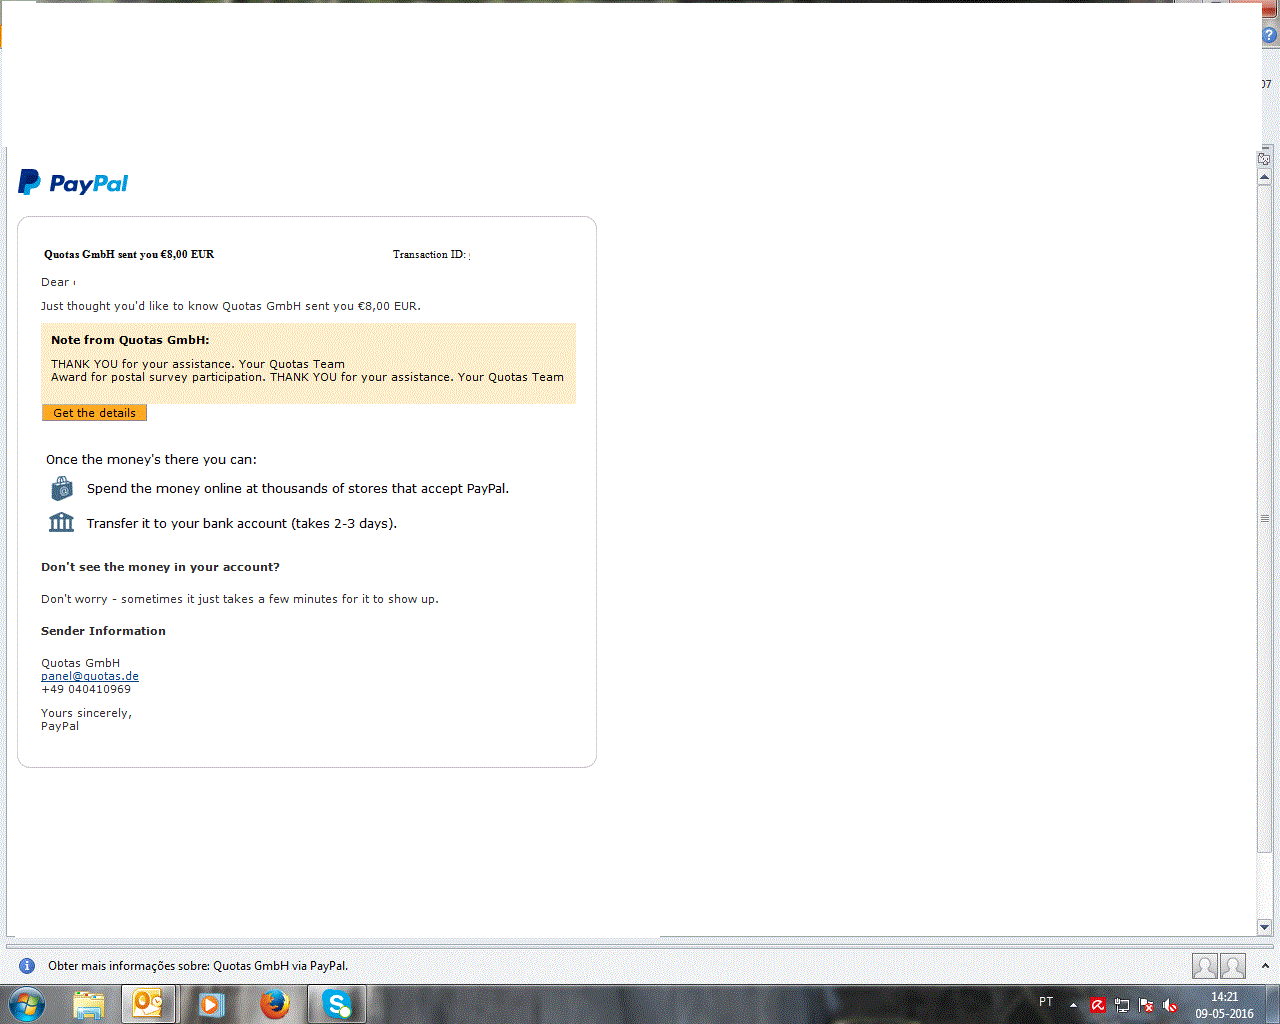Viewport: 1280px width, 1024px height.
Task: Open Skype from the taskbar
Action: click(337, 1004)
